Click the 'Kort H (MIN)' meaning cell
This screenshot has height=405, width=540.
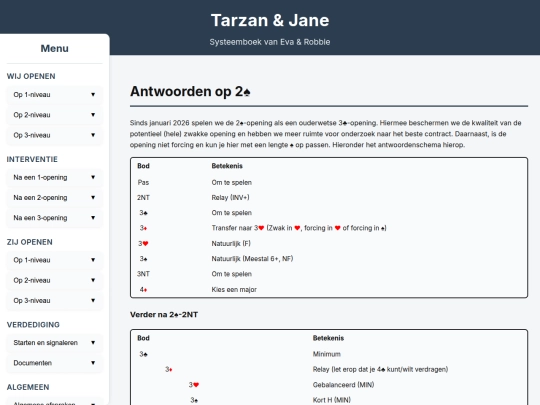point(332,400)
